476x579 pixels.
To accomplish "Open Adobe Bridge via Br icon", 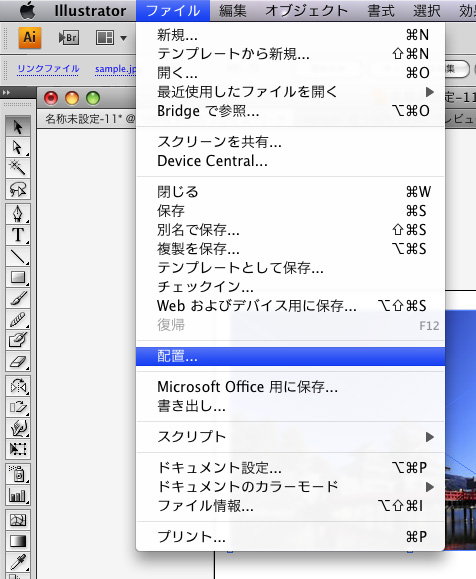I will [69, 38].
